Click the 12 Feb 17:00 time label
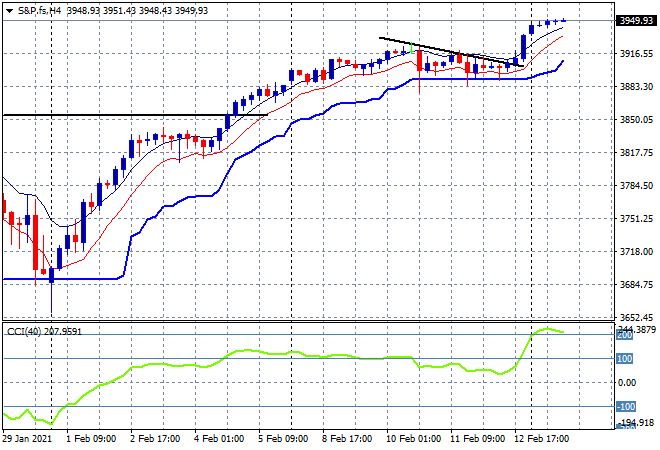Screen dimensions: 660x450 point(539,439)
